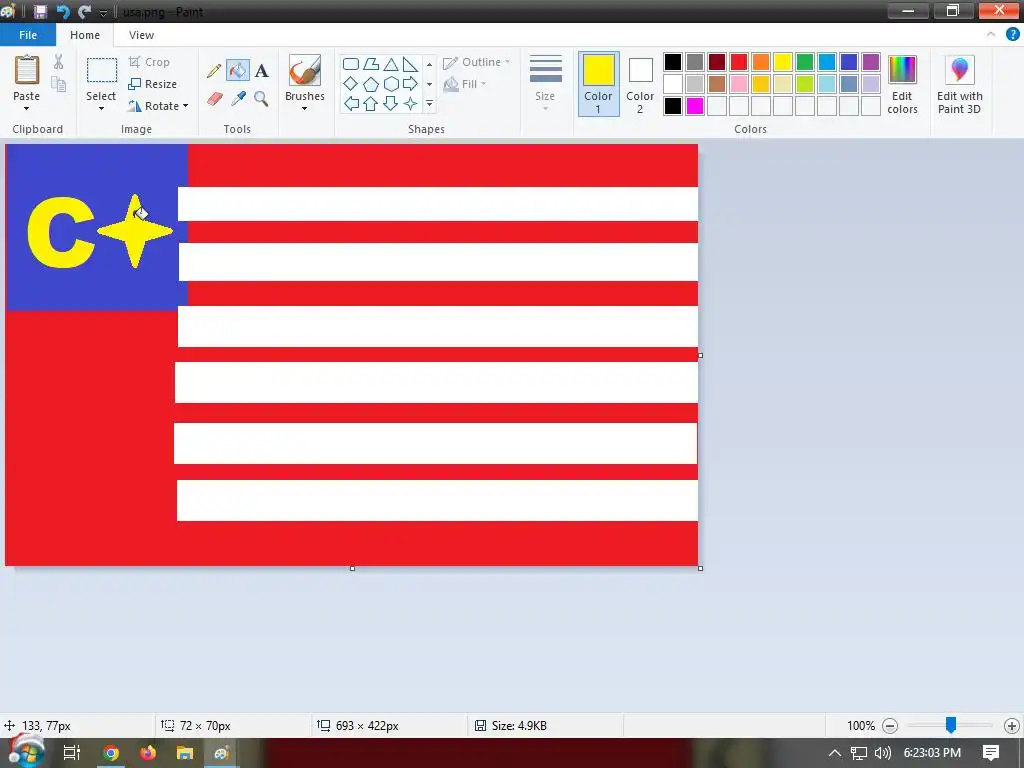
Task: Click the Resize button
Action: pos(153,84)
